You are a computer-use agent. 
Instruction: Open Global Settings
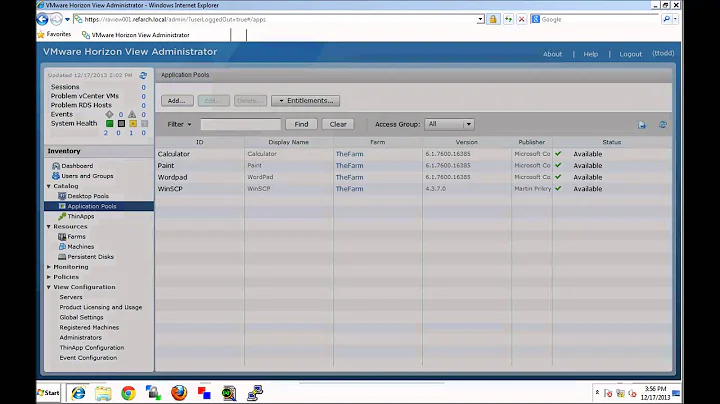pos(81,317)
